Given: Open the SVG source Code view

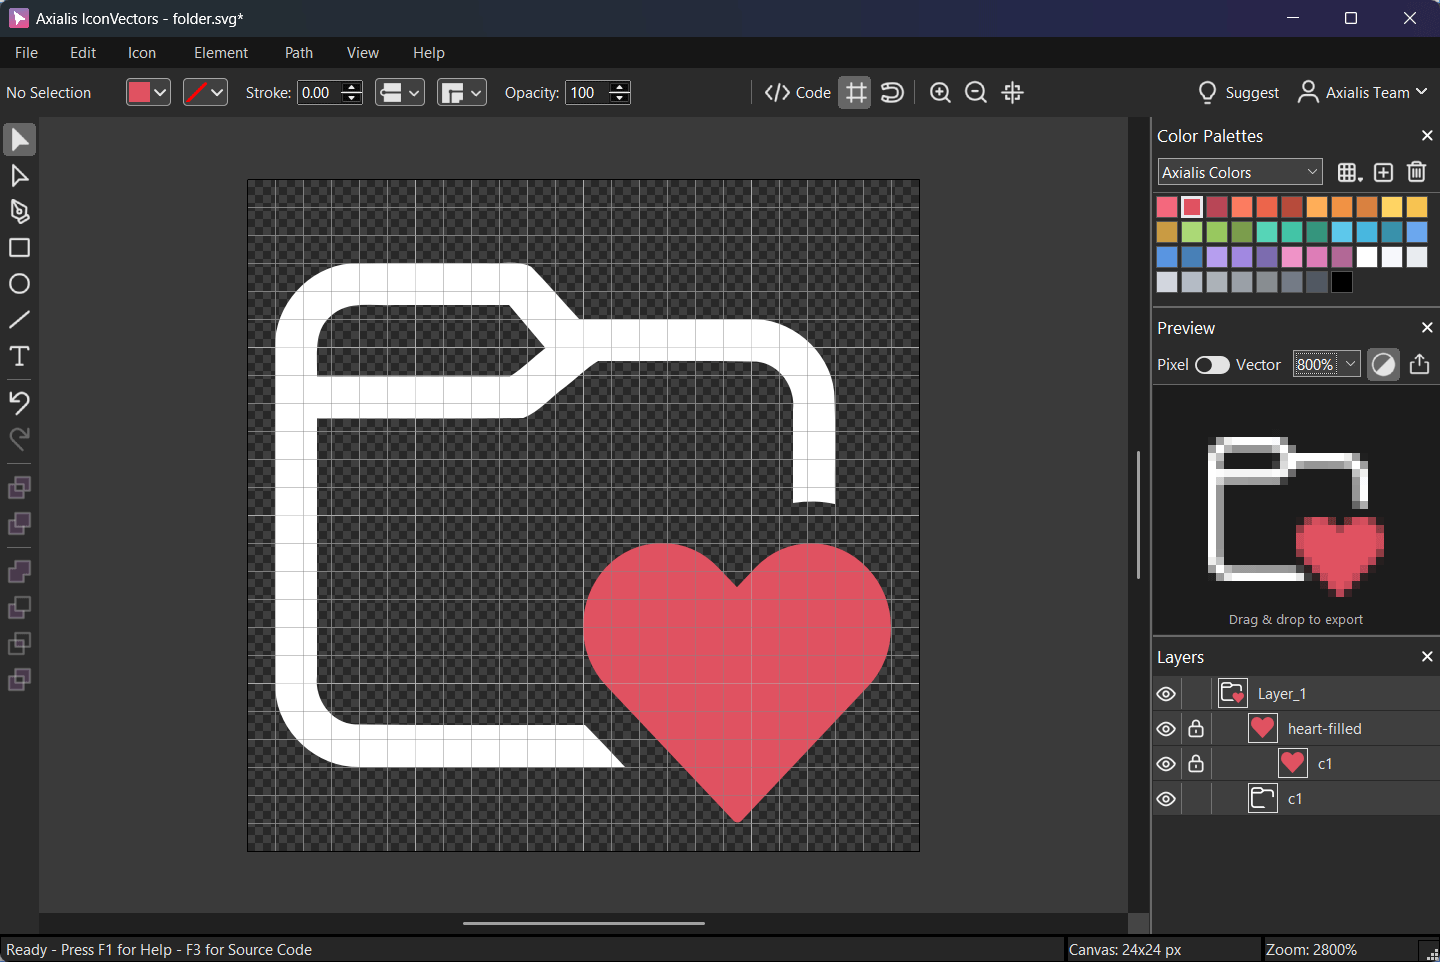Looking at the screenshot, I should [x=797, y=92].
